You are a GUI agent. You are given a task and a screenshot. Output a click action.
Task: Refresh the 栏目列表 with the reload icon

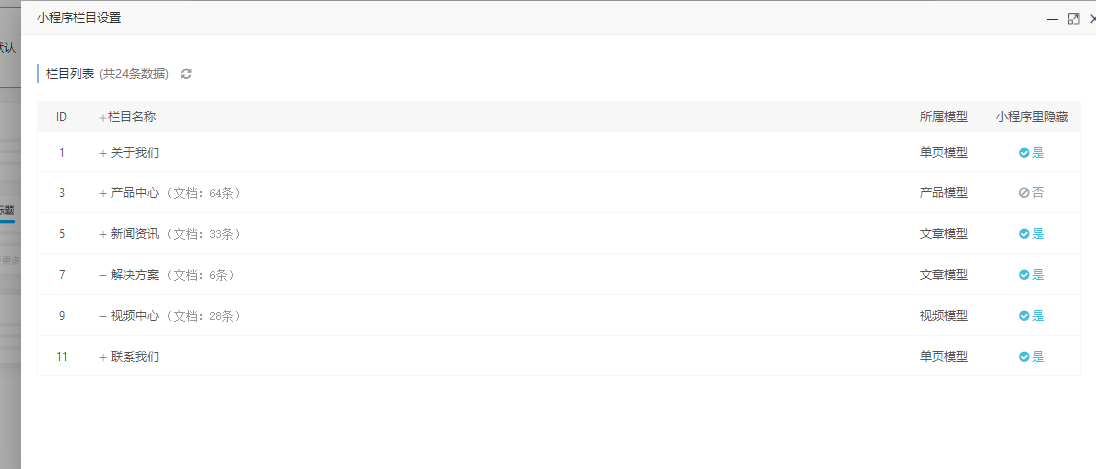coord(186,74)
